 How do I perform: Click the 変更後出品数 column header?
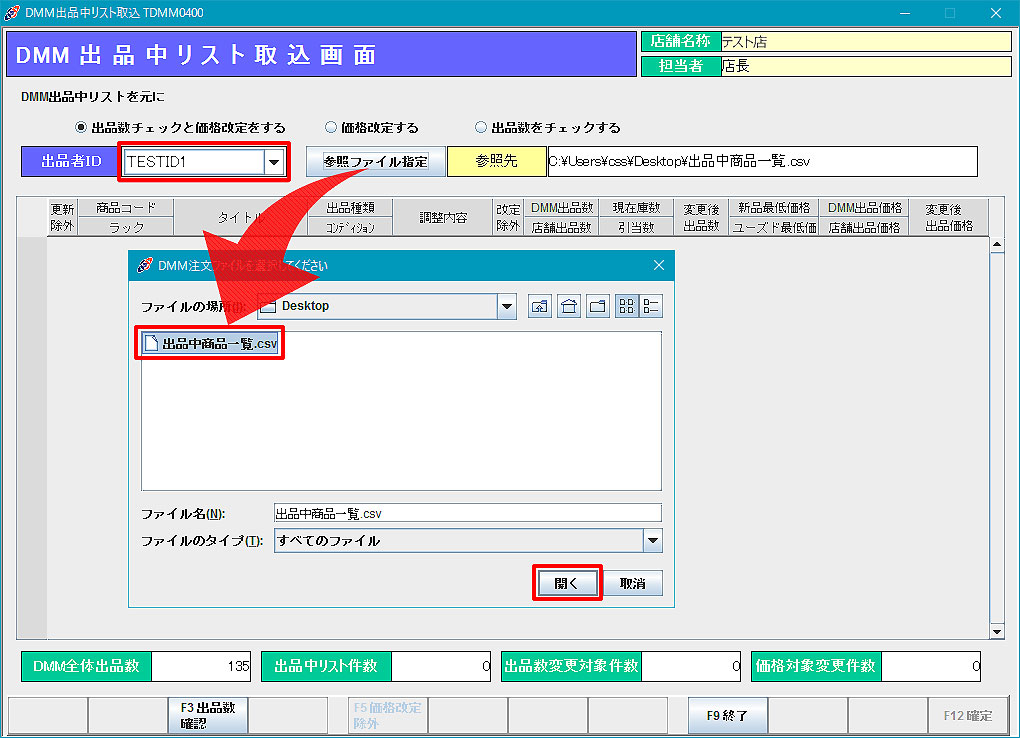(701, 217)
